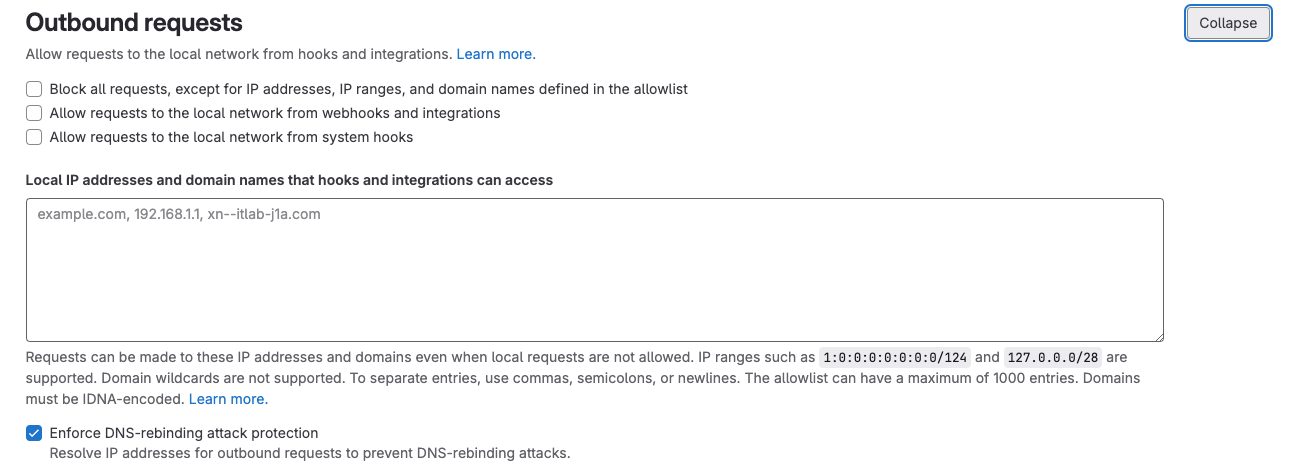Click the allowlist text area resize handle
Screen dimensions: 1293x473
pyautogui.click(x=1158, y=336)
